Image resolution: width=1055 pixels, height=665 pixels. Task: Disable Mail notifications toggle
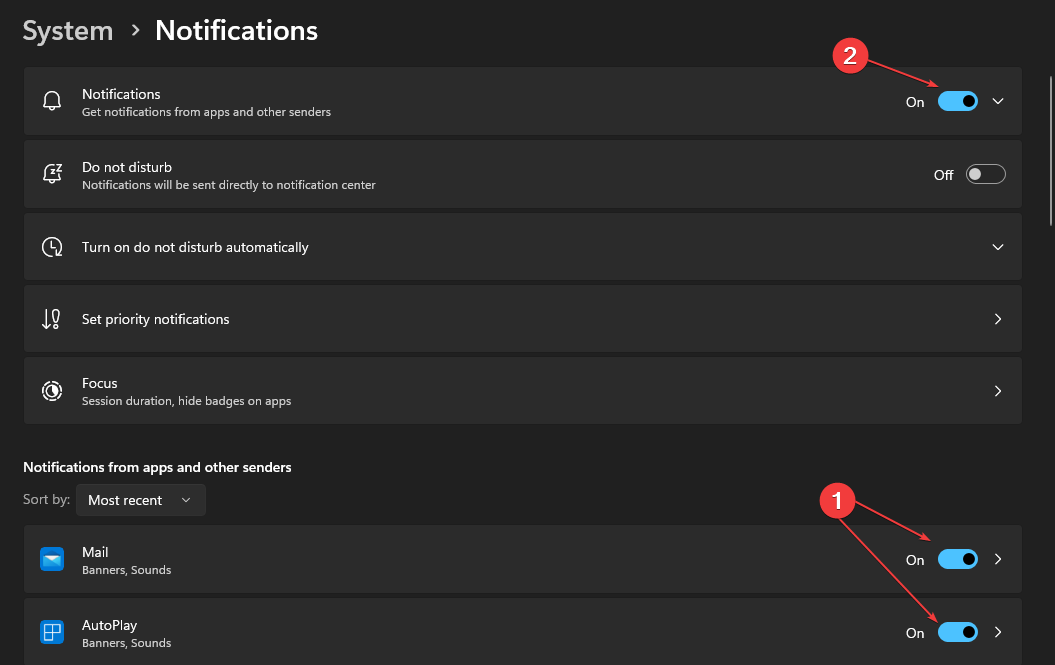(x=957, y=560)
